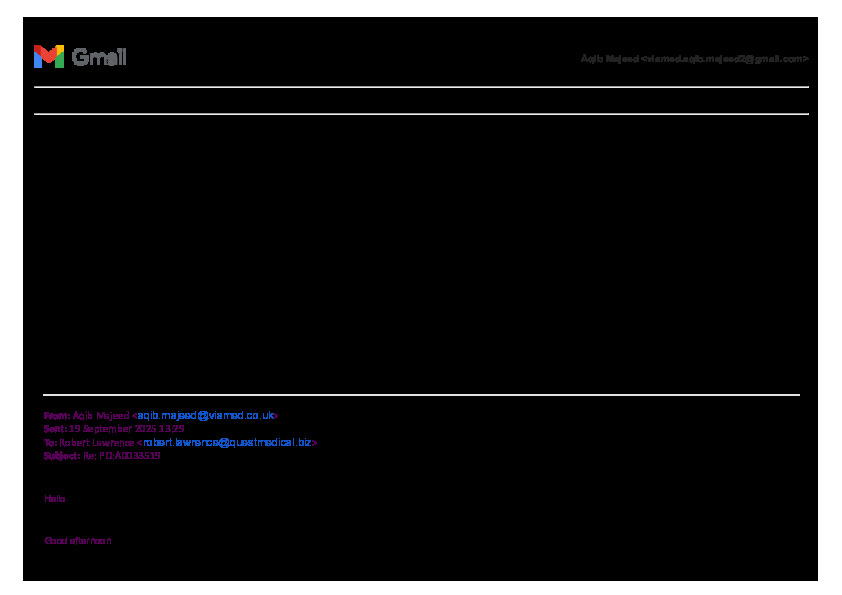Click the 'Sent:' label
This screenshot has height=595, width=842.
click(54, 428)
